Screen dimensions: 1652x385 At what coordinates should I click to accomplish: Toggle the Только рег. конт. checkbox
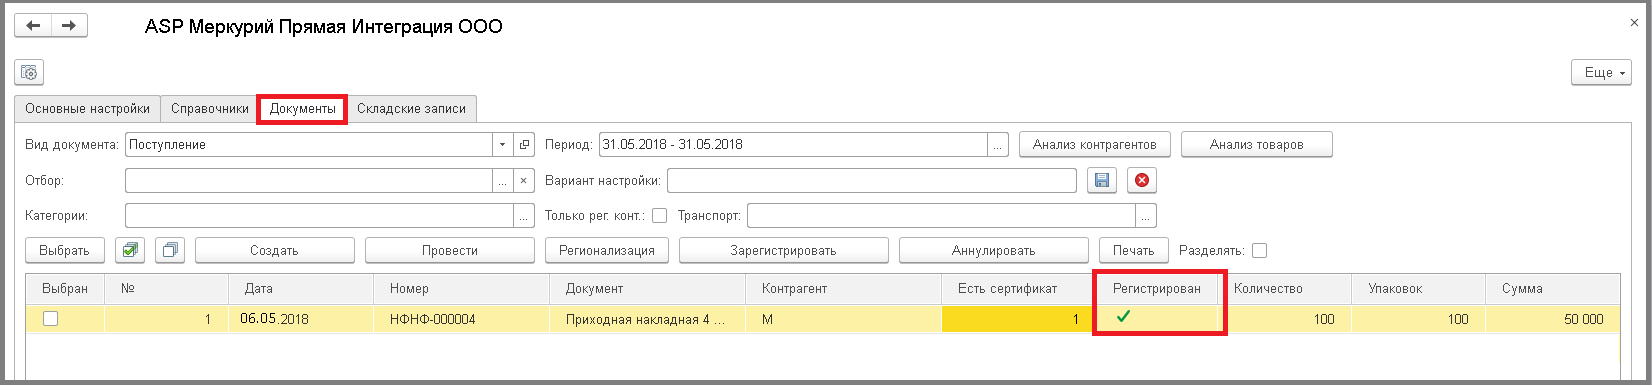click(659, 215)
